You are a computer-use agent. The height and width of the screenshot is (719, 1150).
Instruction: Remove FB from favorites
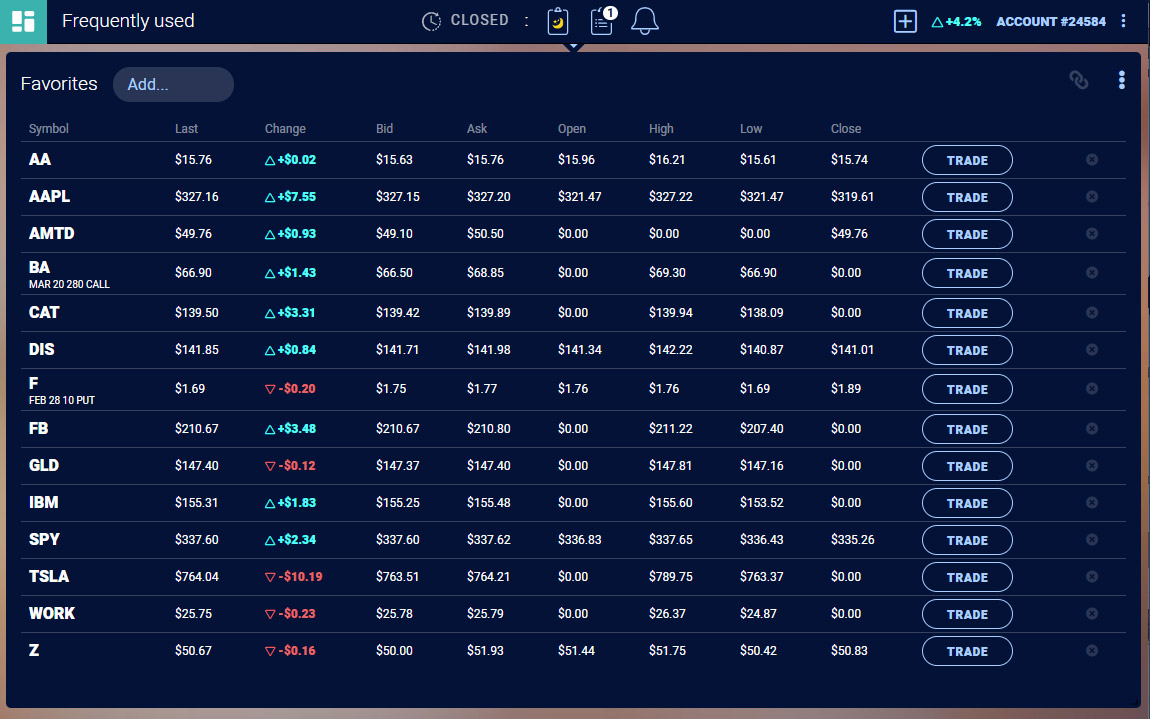click(x=1092, y=428)
